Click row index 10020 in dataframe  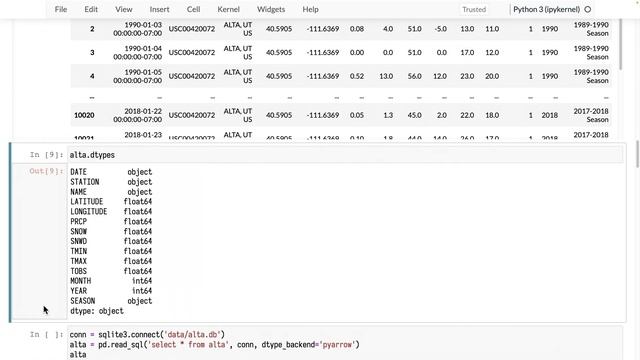coord(84,116)
